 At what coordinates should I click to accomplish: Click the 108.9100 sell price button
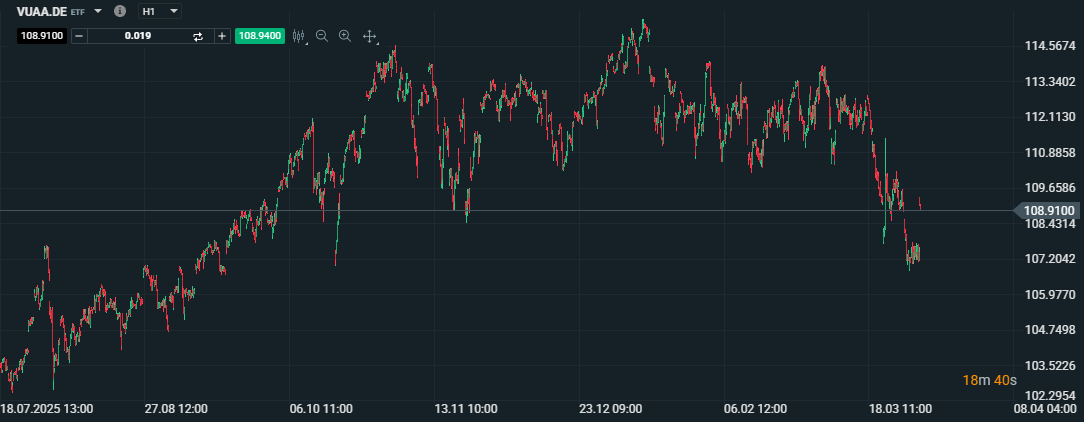click(42, 36)
